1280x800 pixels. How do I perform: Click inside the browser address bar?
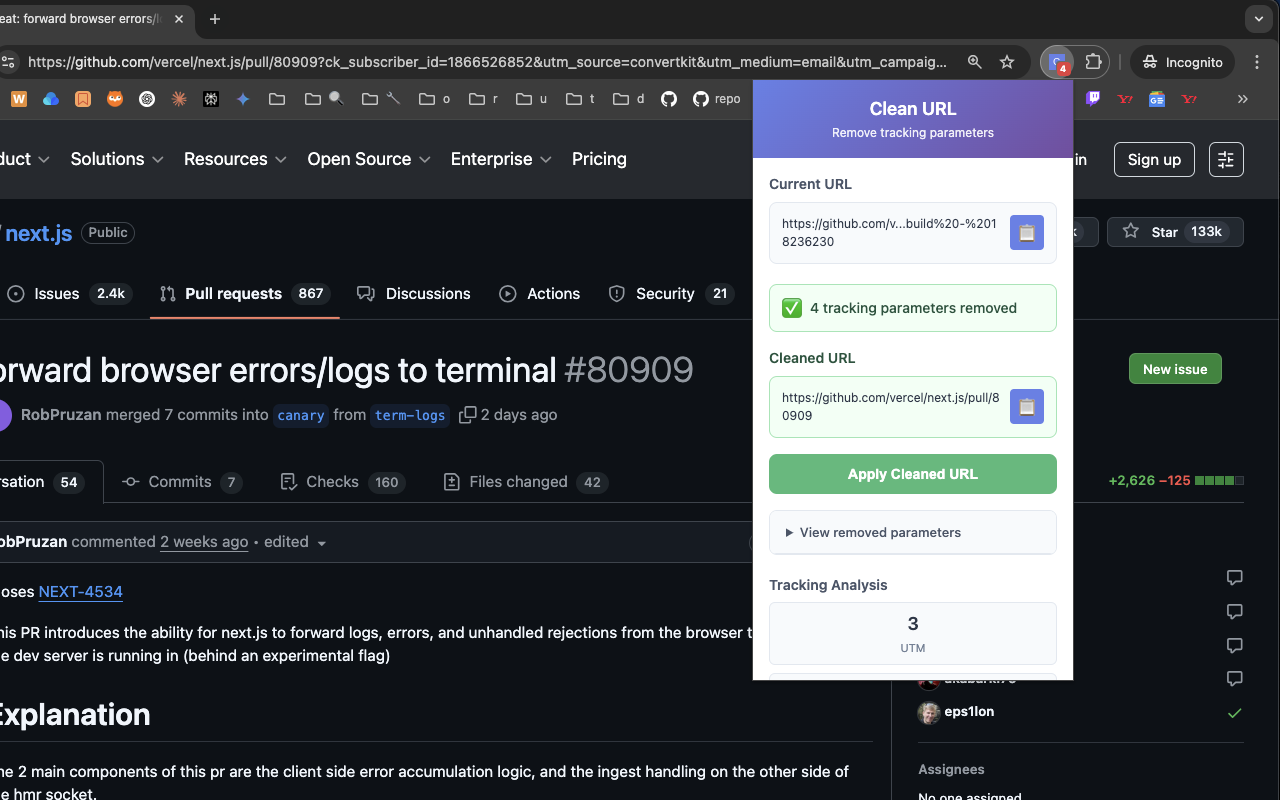[x=500, y=61]
